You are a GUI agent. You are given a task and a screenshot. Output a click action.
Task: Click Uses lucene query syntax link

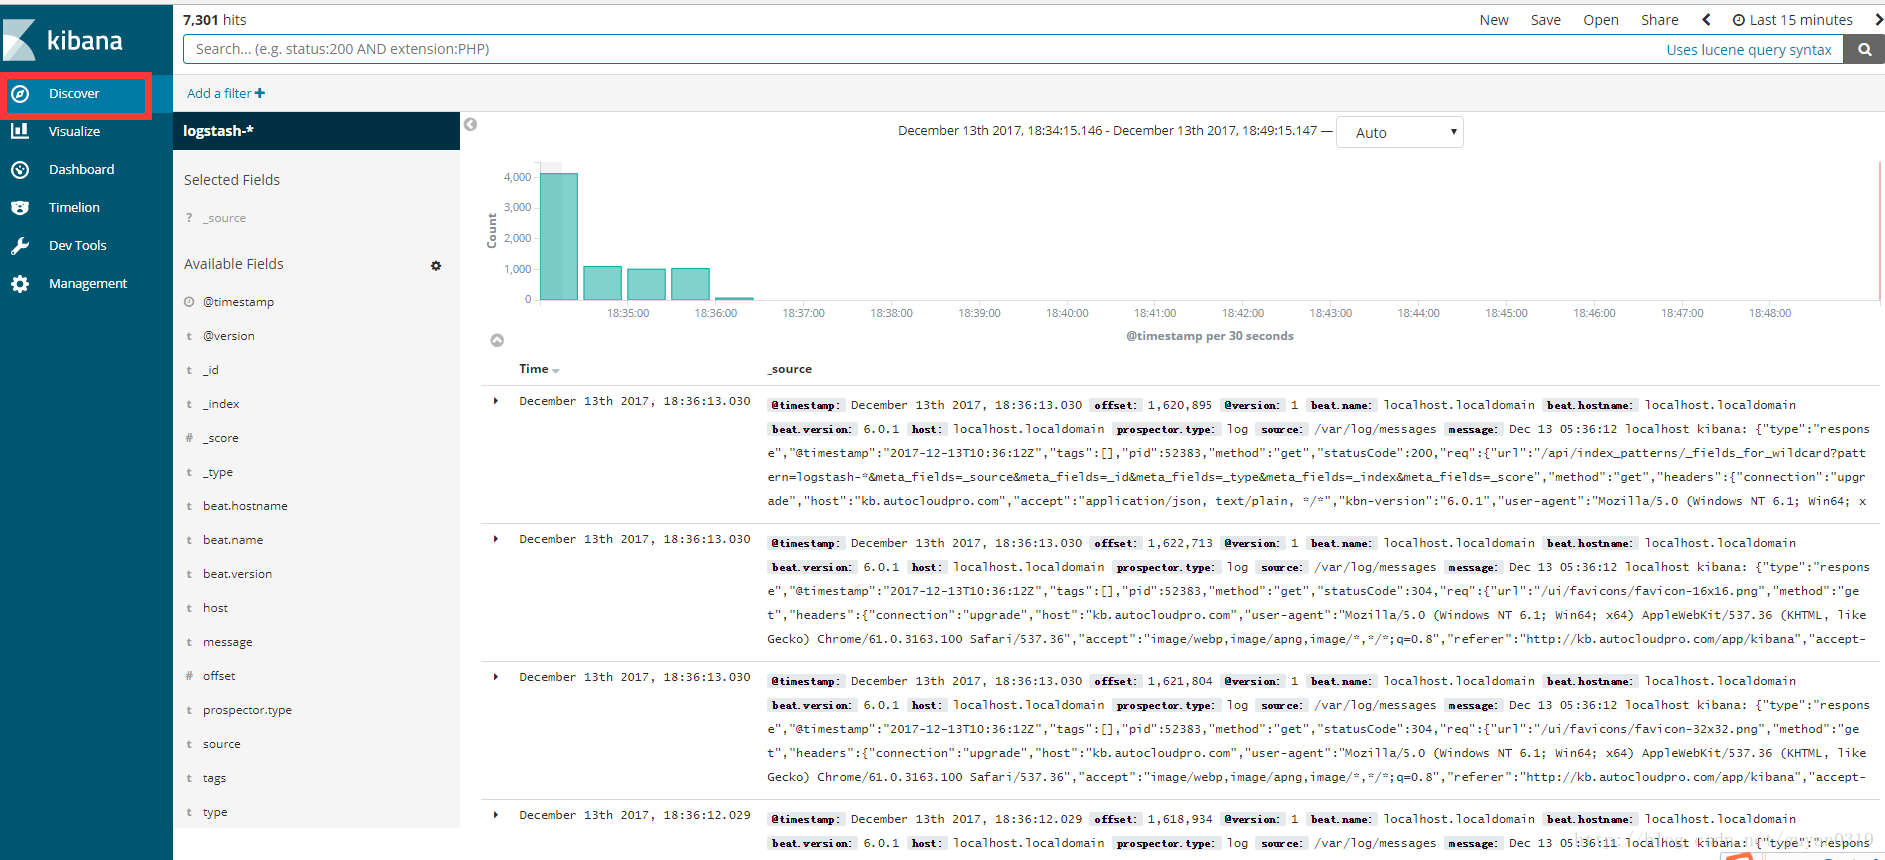point(1749,50)
